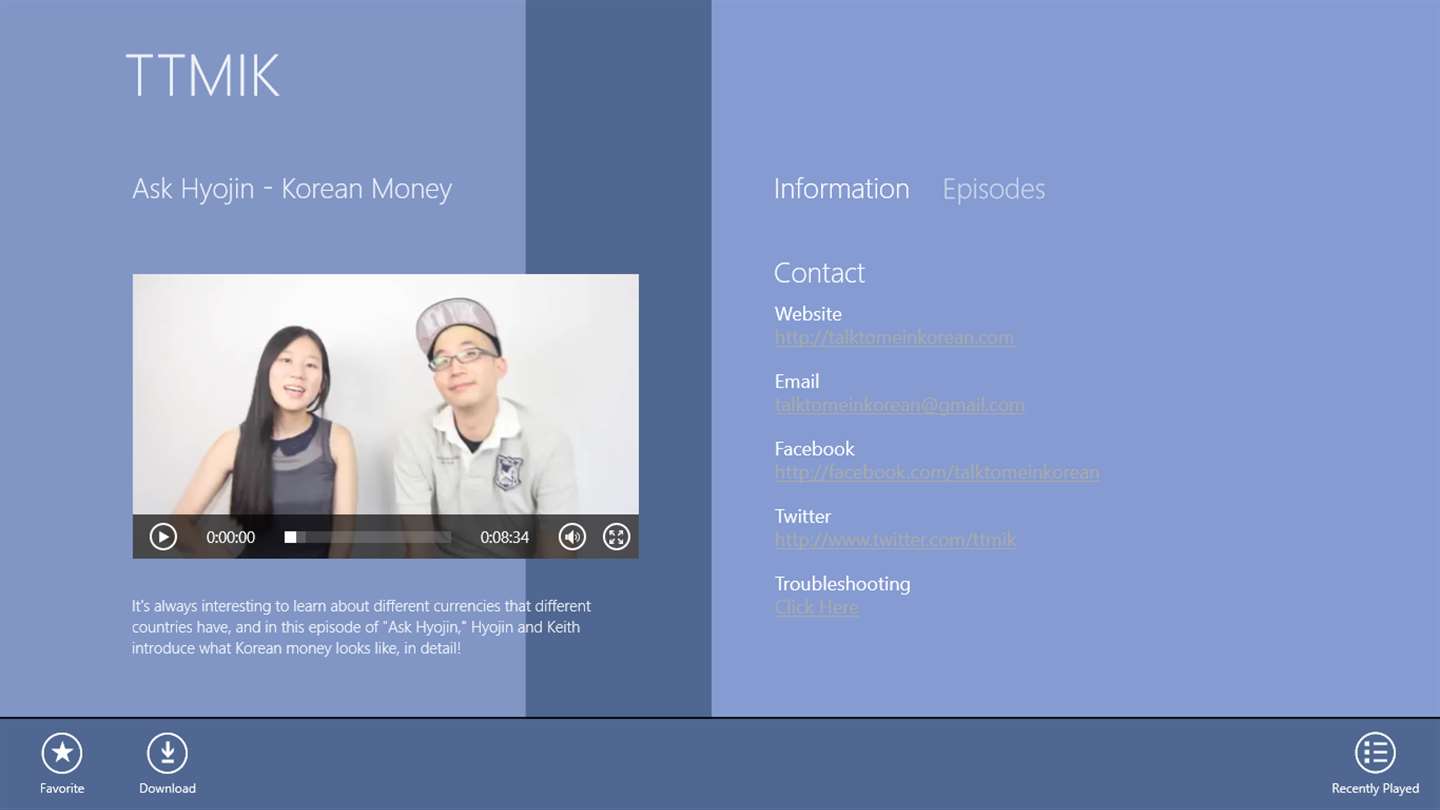Image resolution: width=1440 pixels, height=810 pixels.
Task: Expand video to fullscreen
Action: click(617, 537)
